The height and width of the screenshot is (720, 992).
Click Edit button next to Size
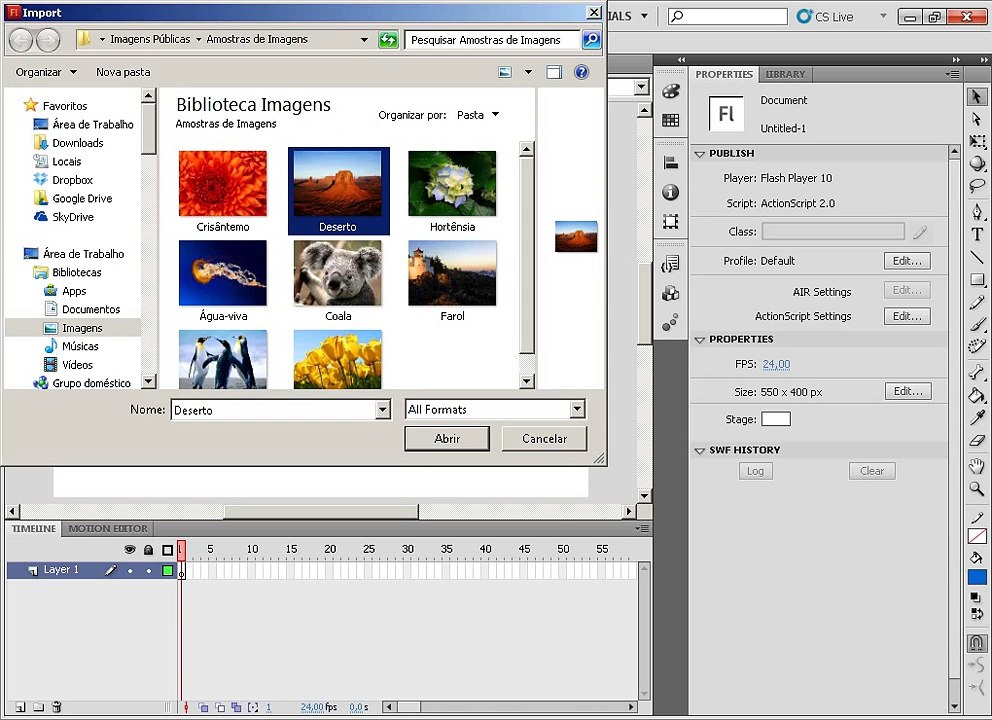[x=908, y=391]
